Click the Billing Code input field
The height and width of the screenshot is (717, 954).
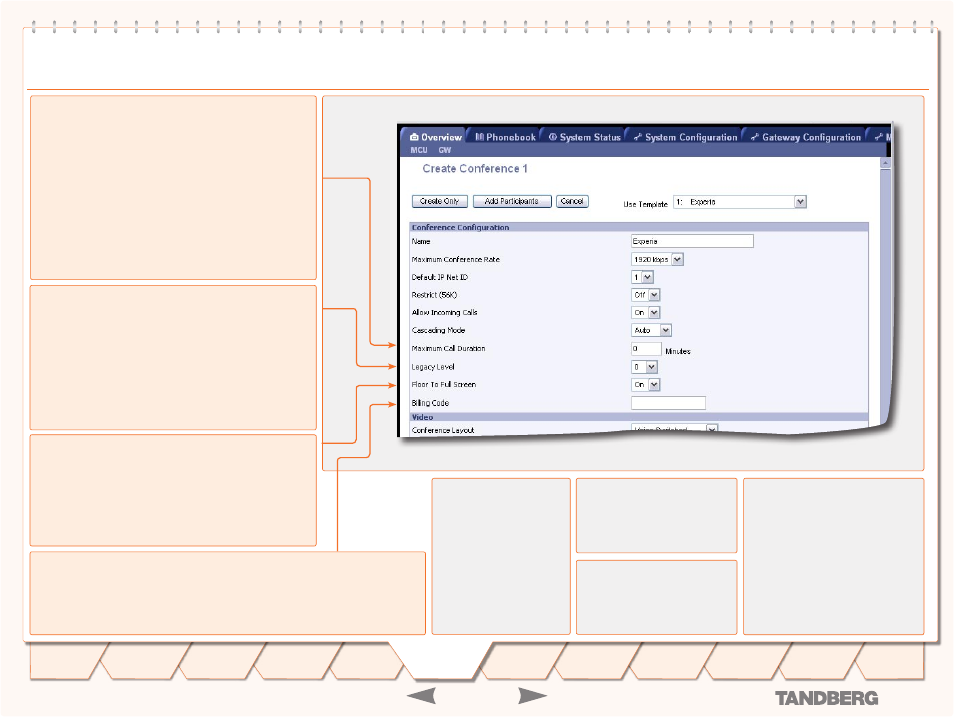(668, 403)
